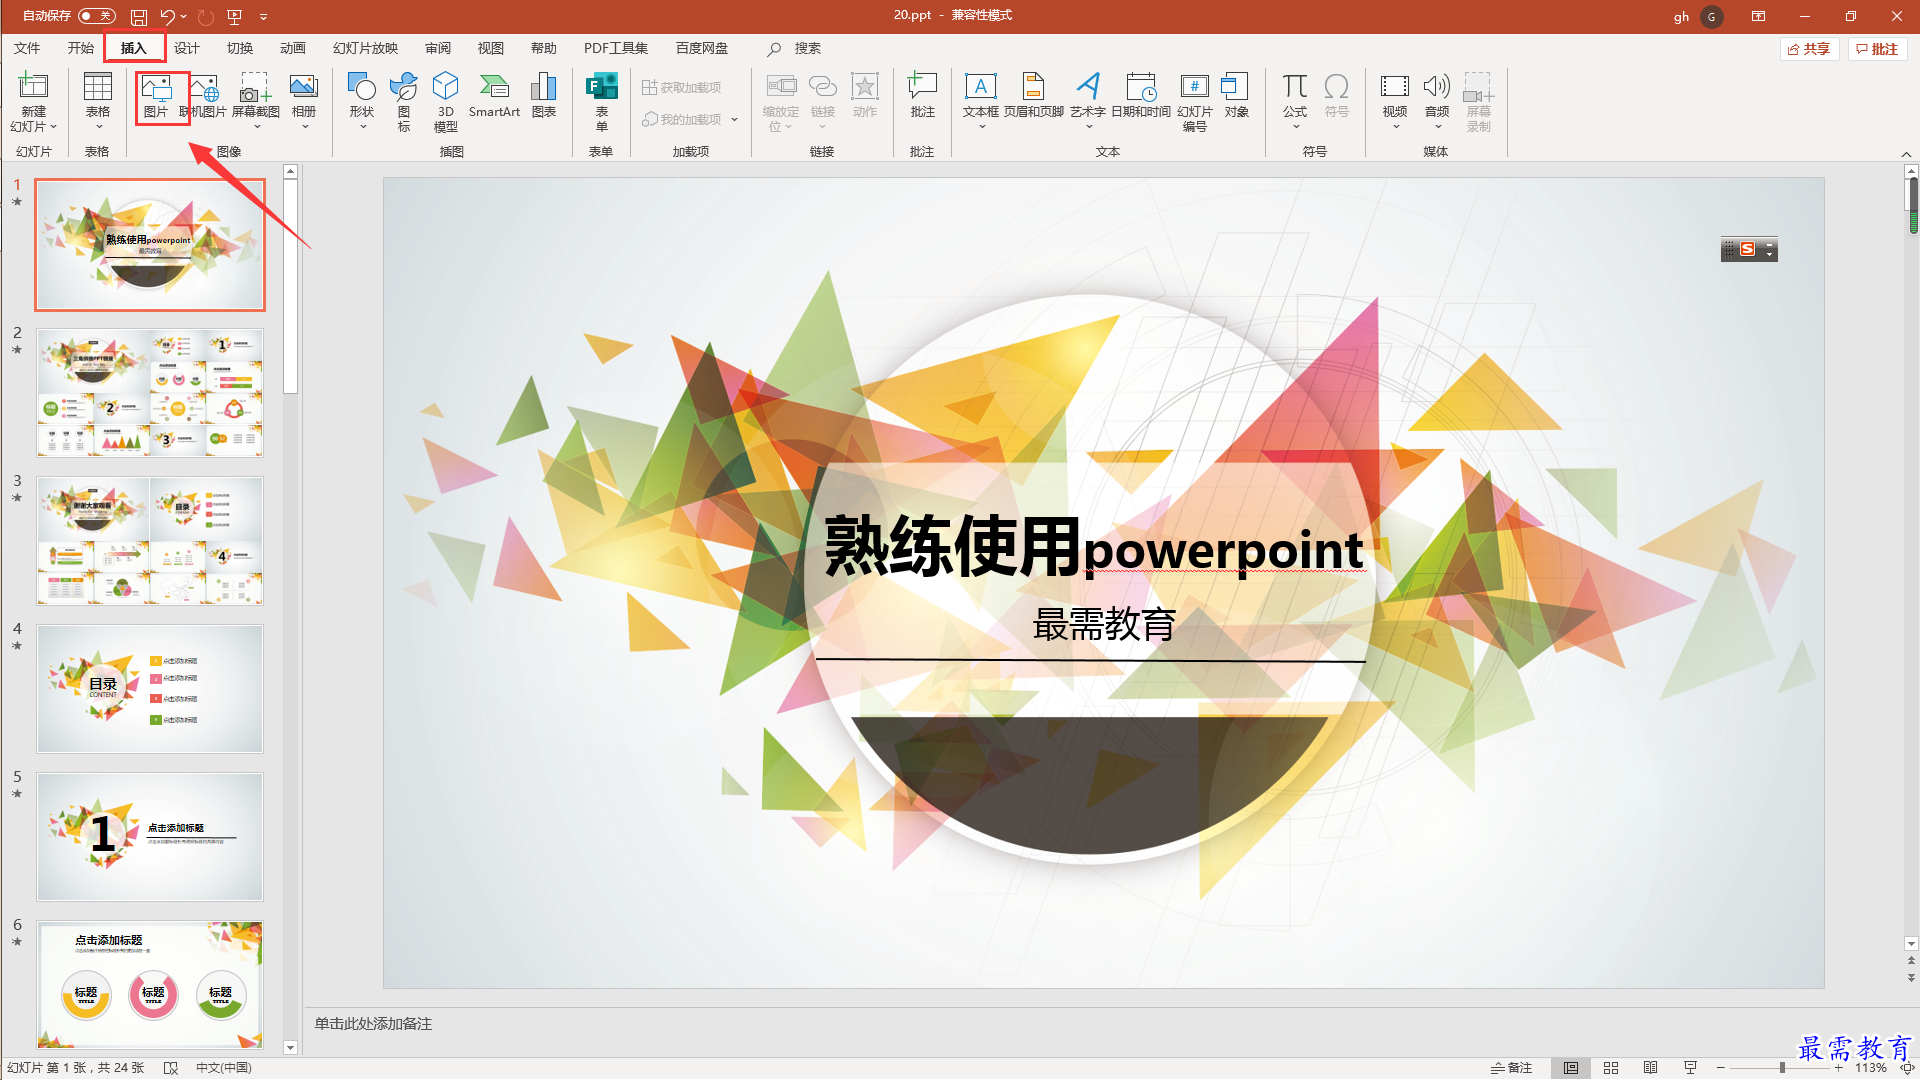Click the Save icon in title bar
The width and height of the screenshot is (1920, 1080).
point(139,17)
